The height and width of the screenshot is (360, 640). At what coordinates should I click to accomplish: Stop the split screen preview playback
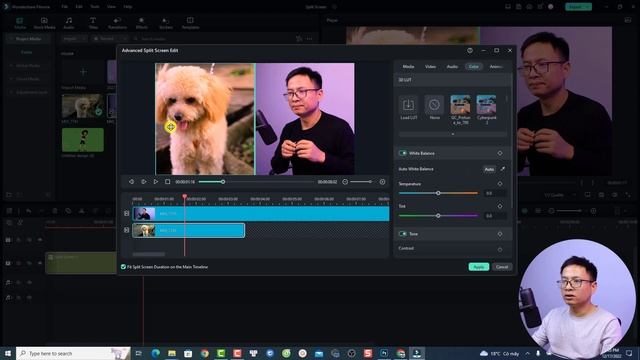[167, 182]
